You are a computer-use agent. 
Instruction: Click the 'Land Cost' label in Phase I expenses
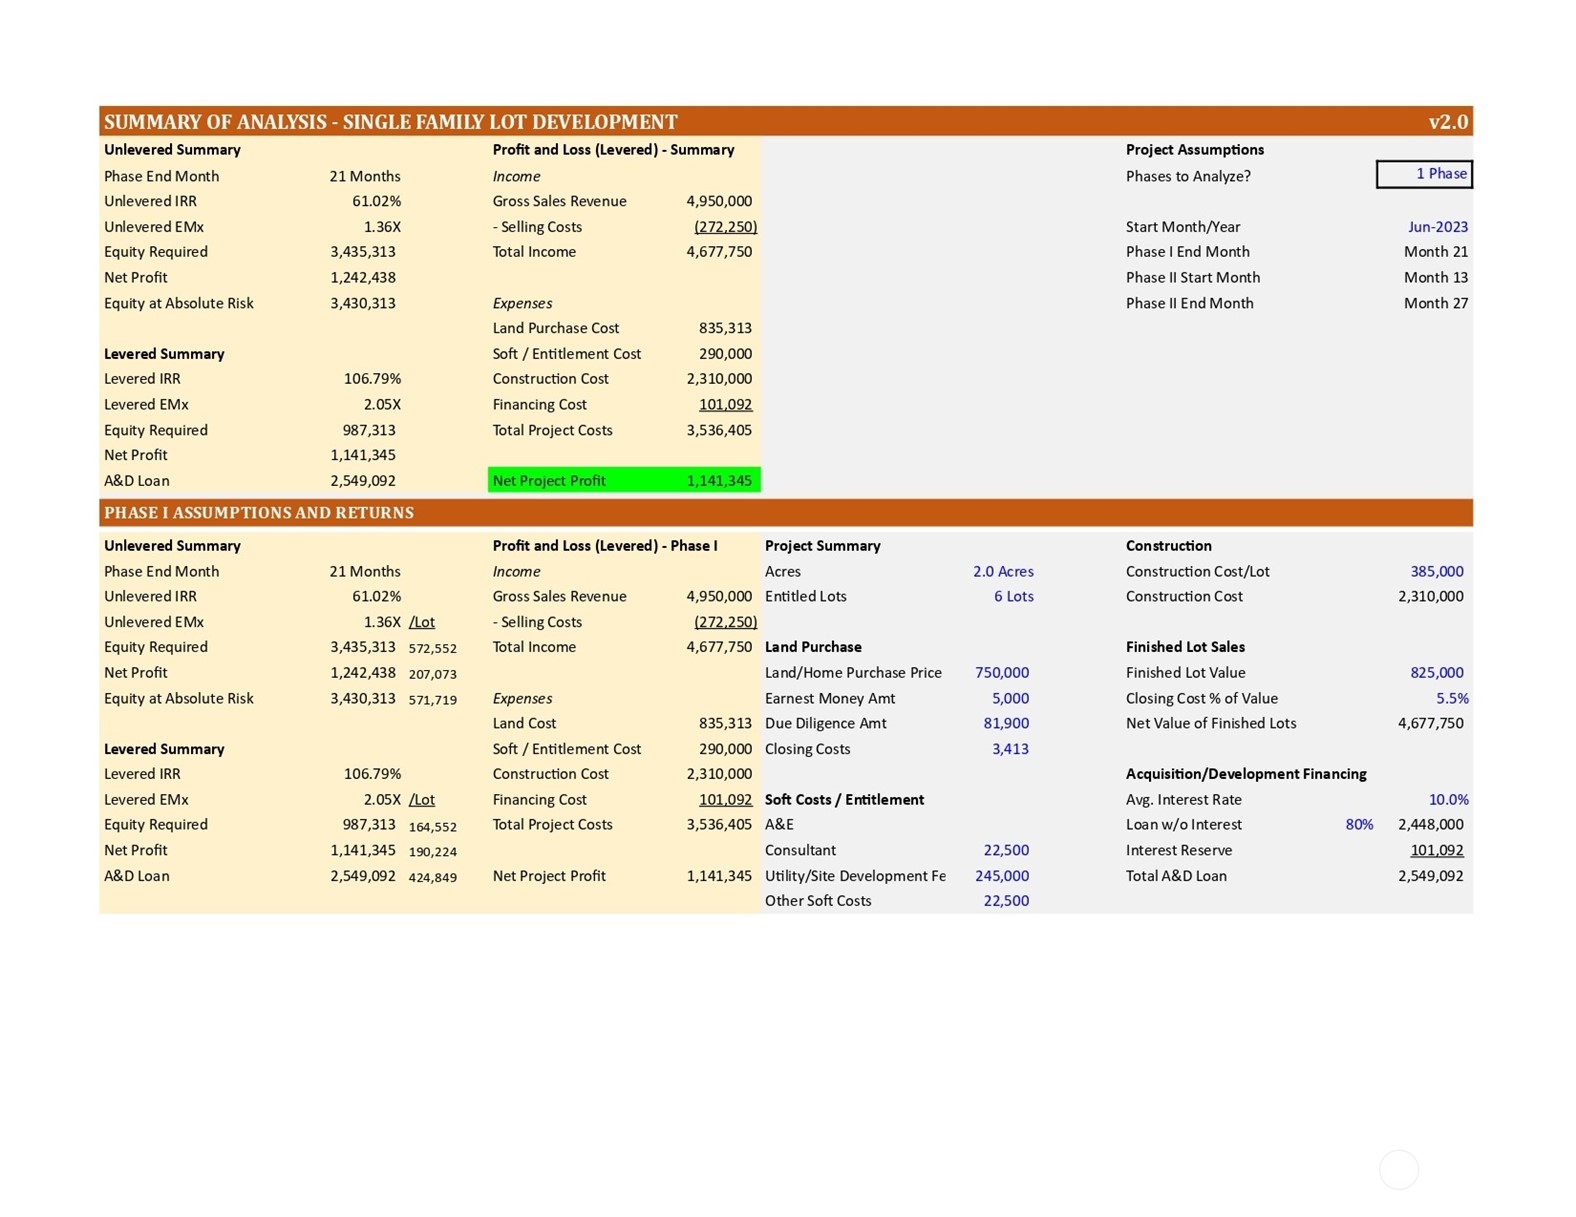(524, 723)
